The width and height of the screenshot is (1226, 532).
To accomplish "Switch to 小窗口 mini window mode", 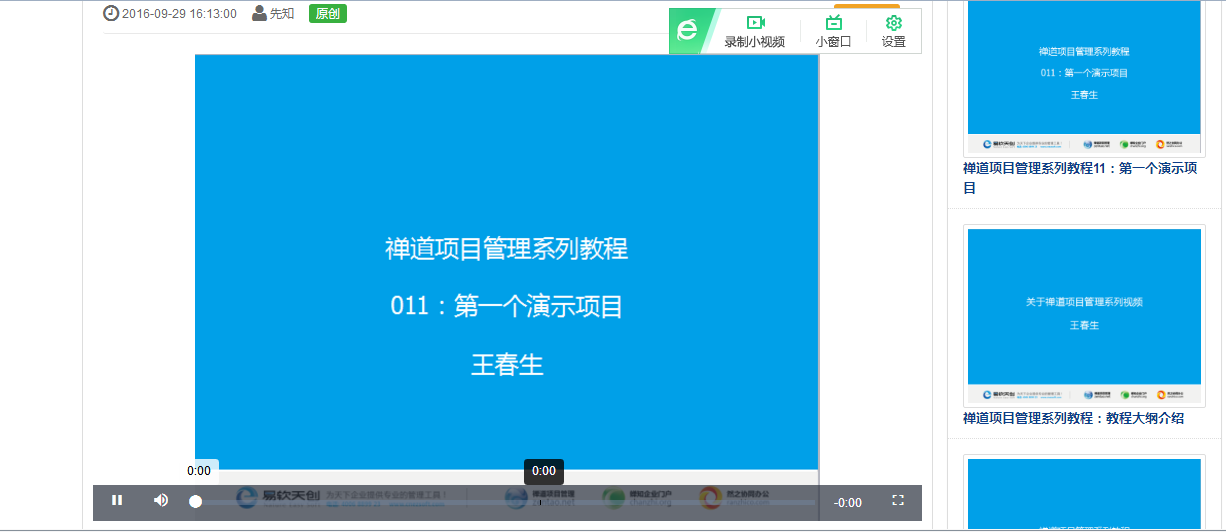I will 833,31.
